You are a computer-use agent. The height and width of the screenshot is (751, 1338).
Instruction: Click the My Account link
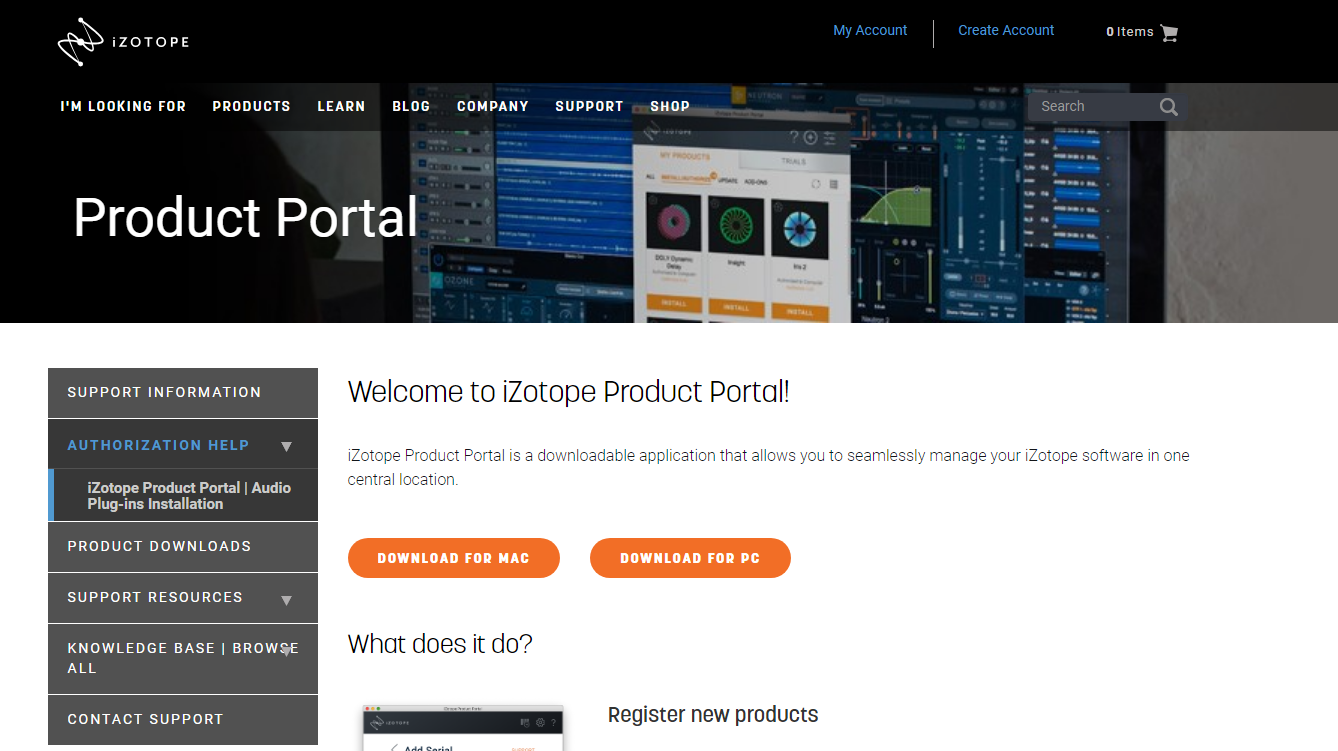[x=870, y=30]
